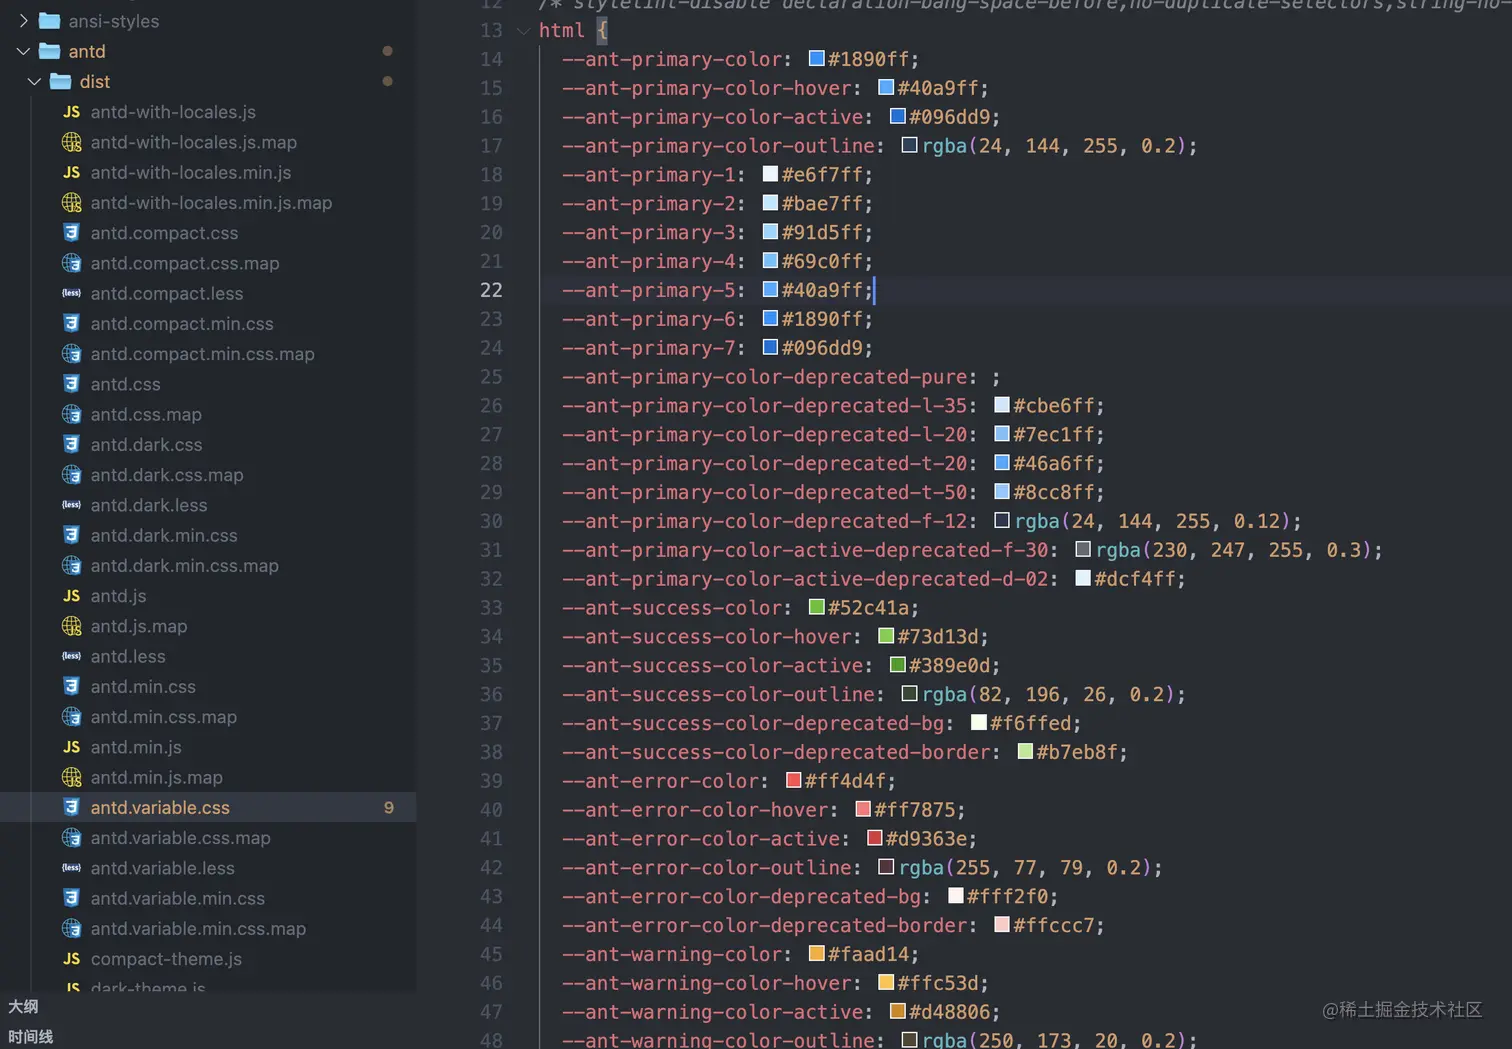This screenshot has width=1512, height=1049.
Task: Click the CSS icon beside antd.variable.min.css
Action: [x=71, y=898]
